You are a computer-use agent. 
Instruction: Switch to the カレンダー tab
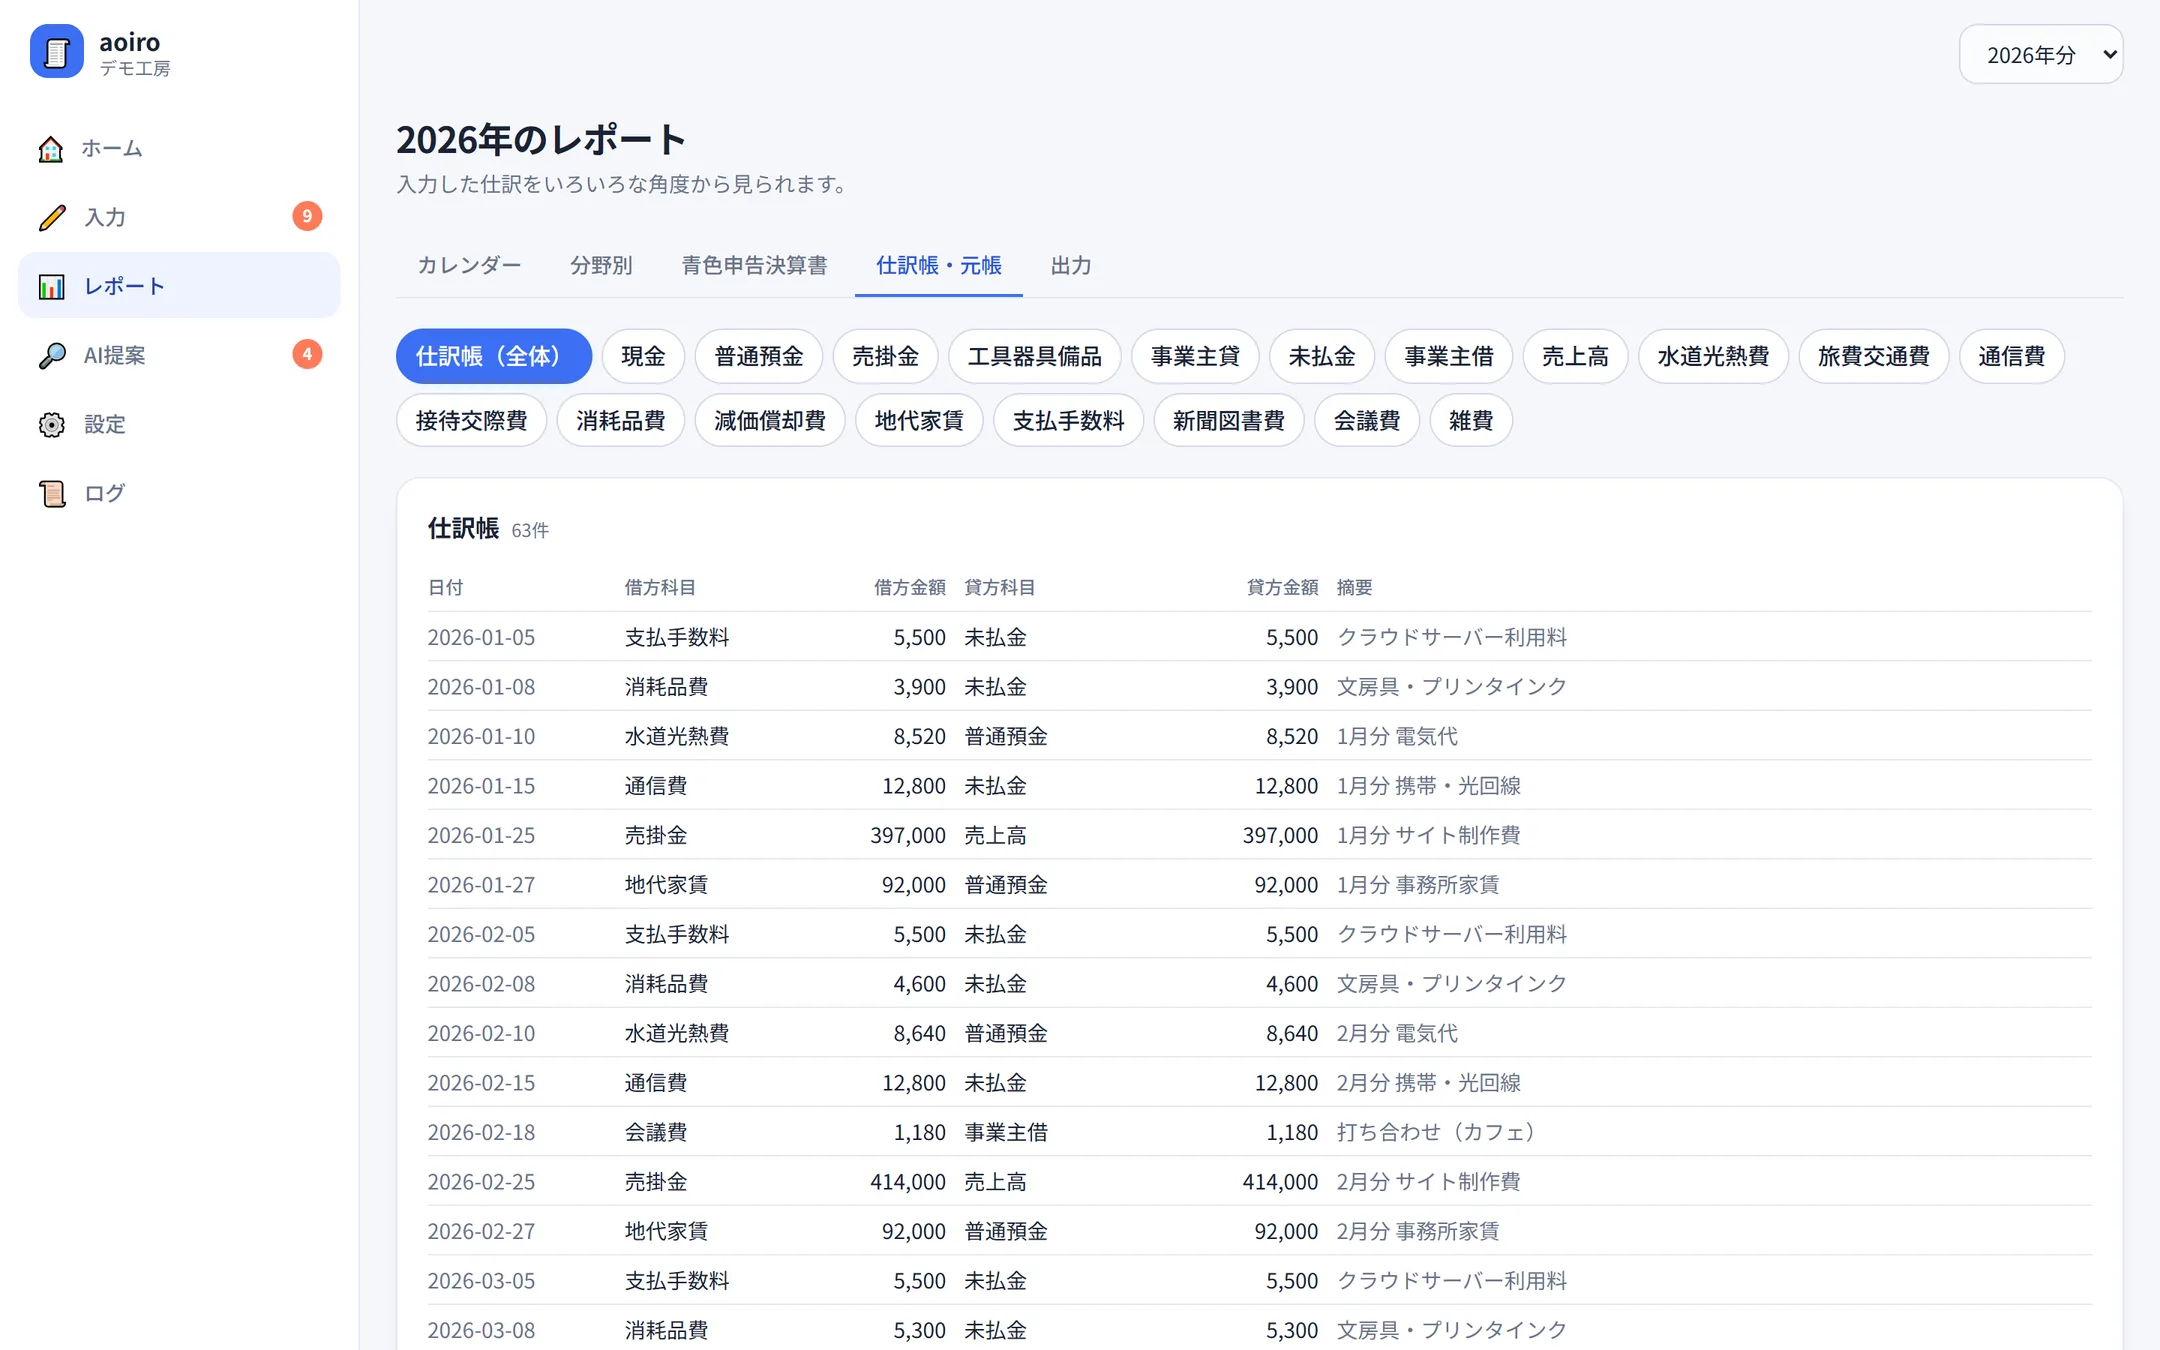[x=469, y=265]
